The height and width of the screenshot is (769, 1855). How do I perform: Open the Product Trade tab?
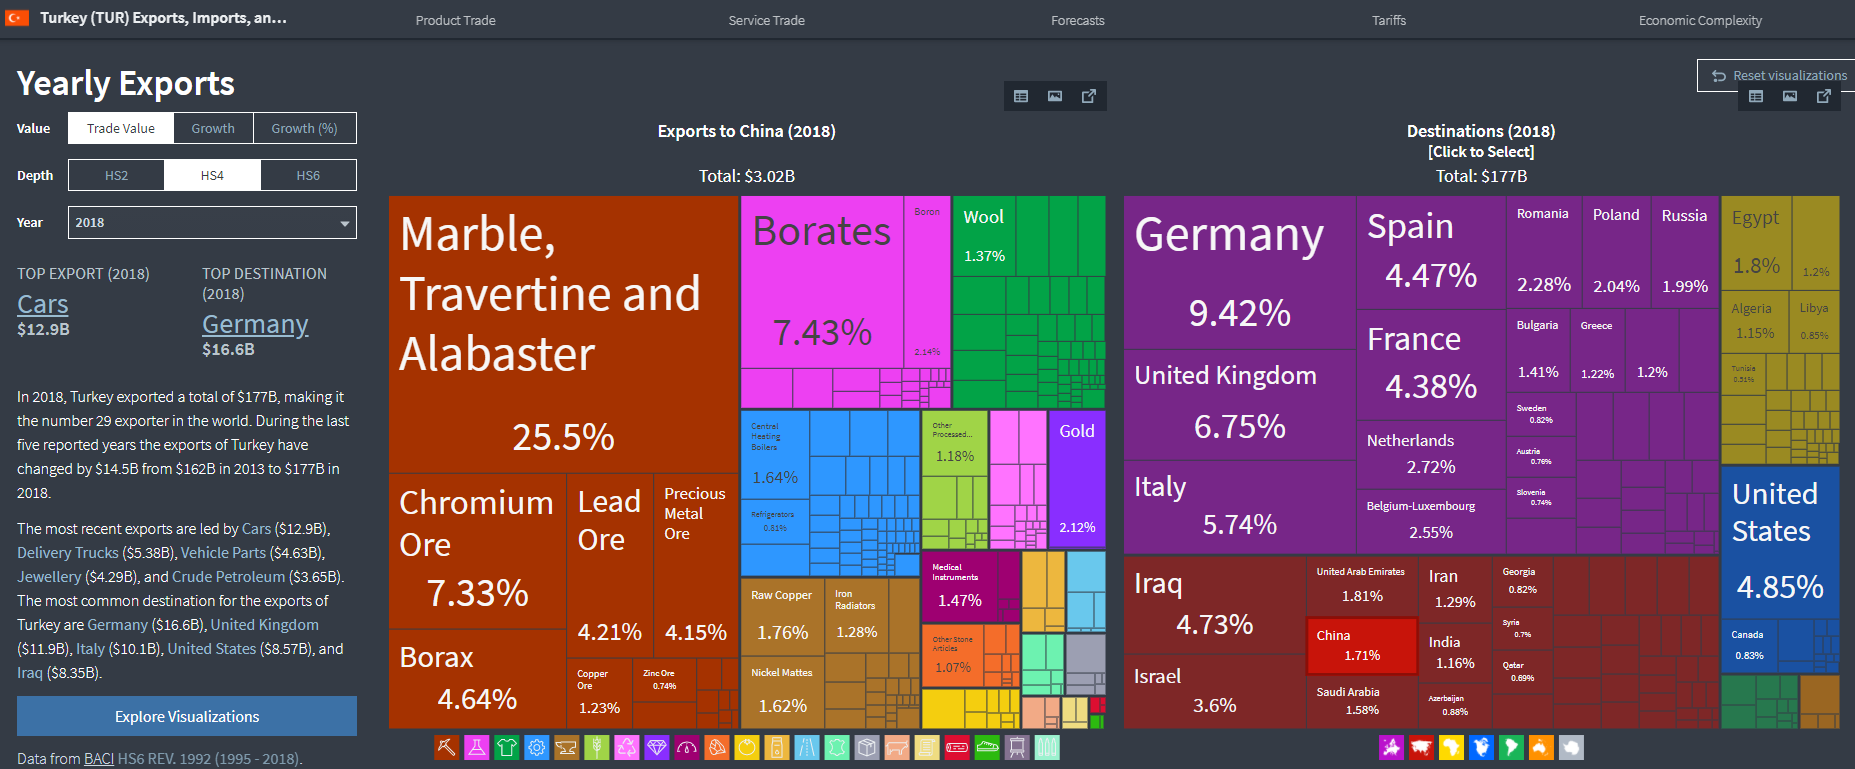[455, 20]
